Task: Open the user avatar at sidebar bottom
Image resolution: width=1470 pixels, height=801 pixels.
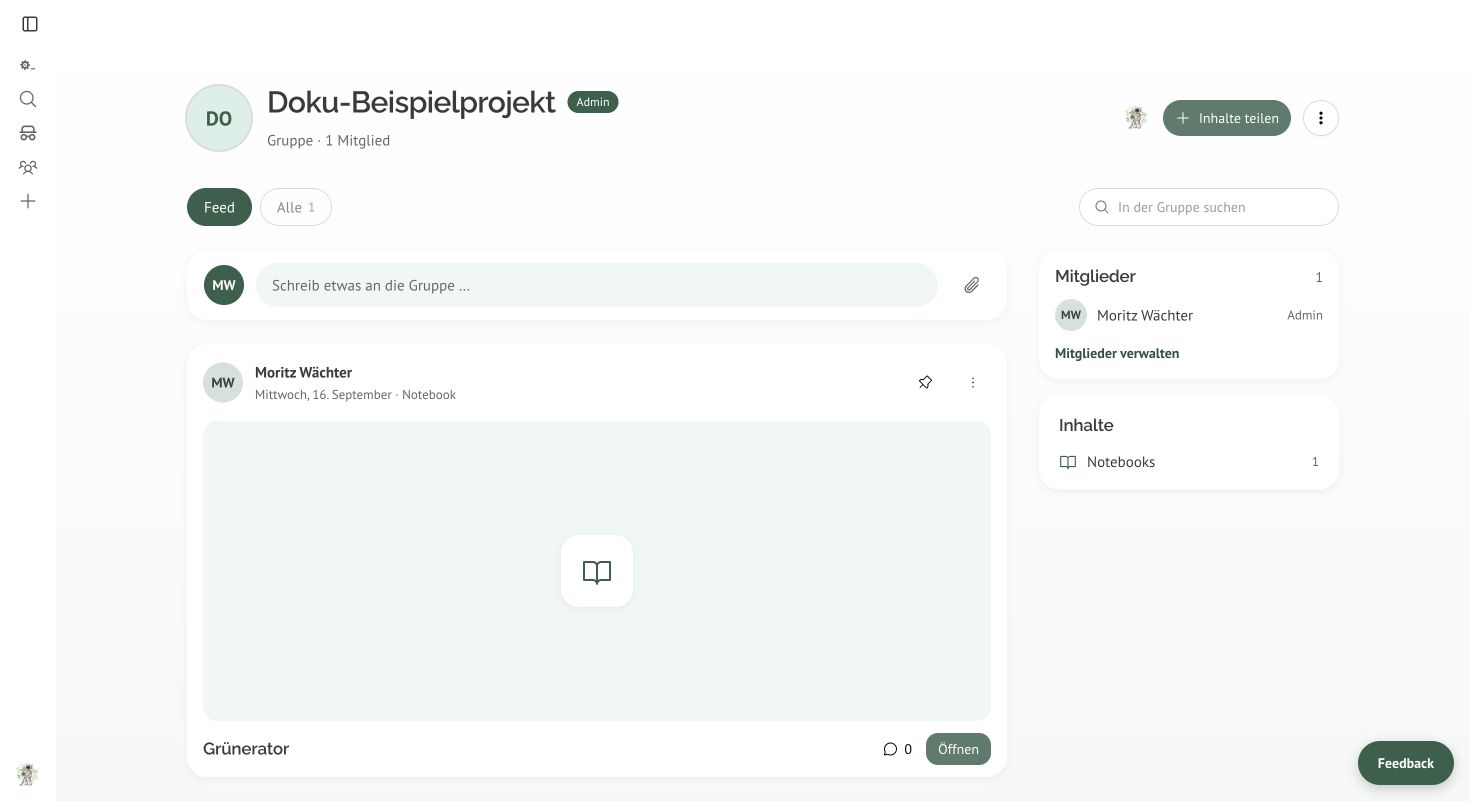Action: coord(28,773)
